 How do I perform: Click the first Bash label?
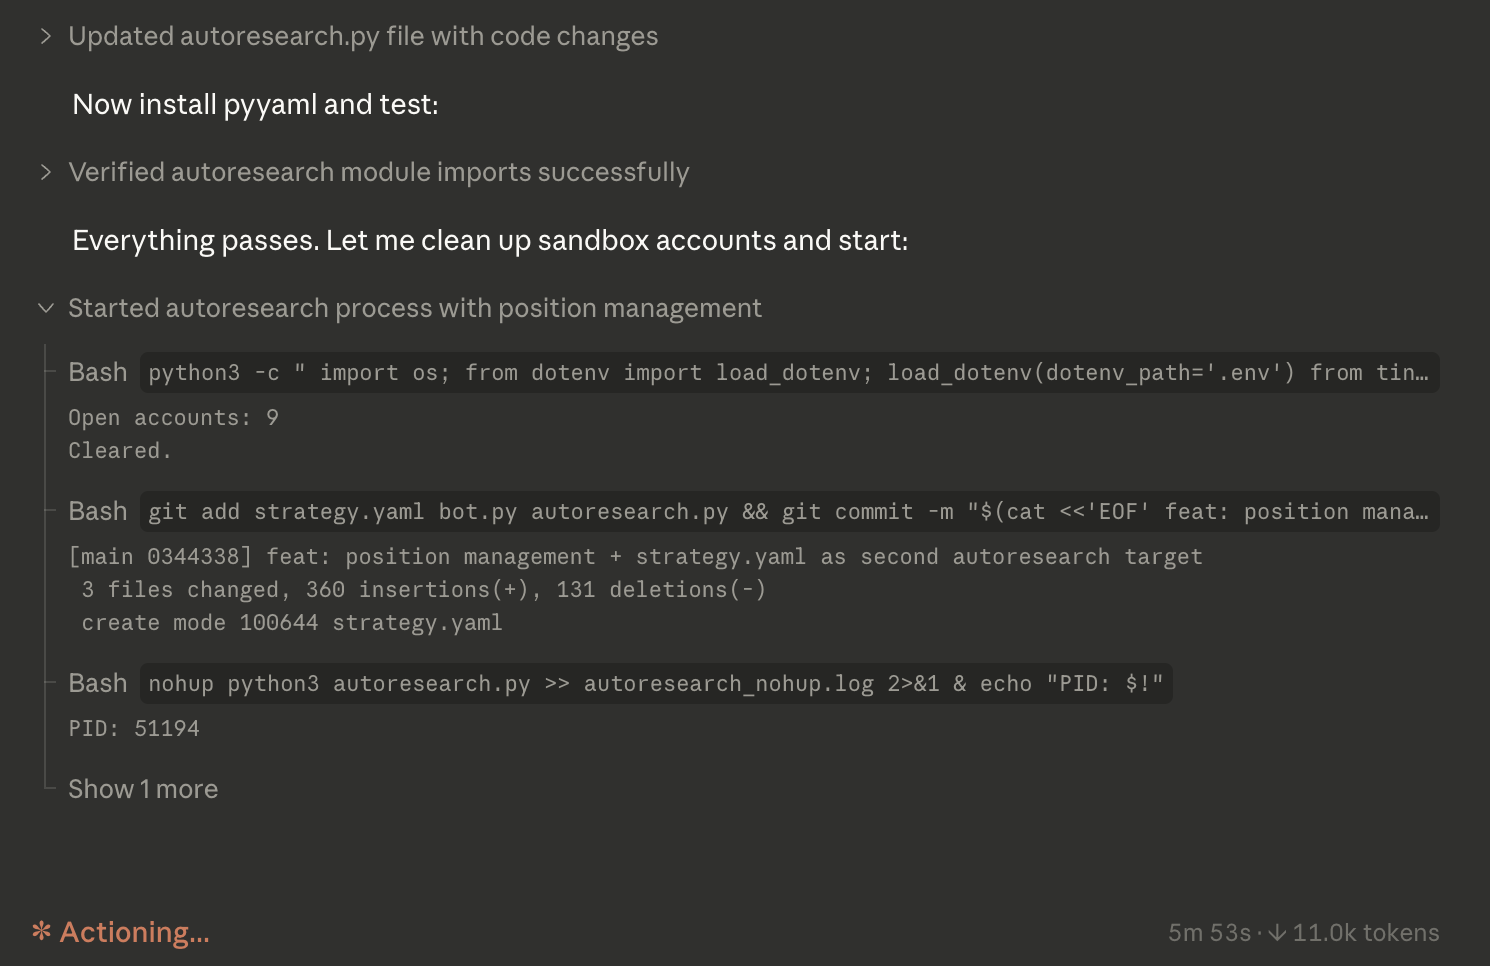(x=98, y=372)
